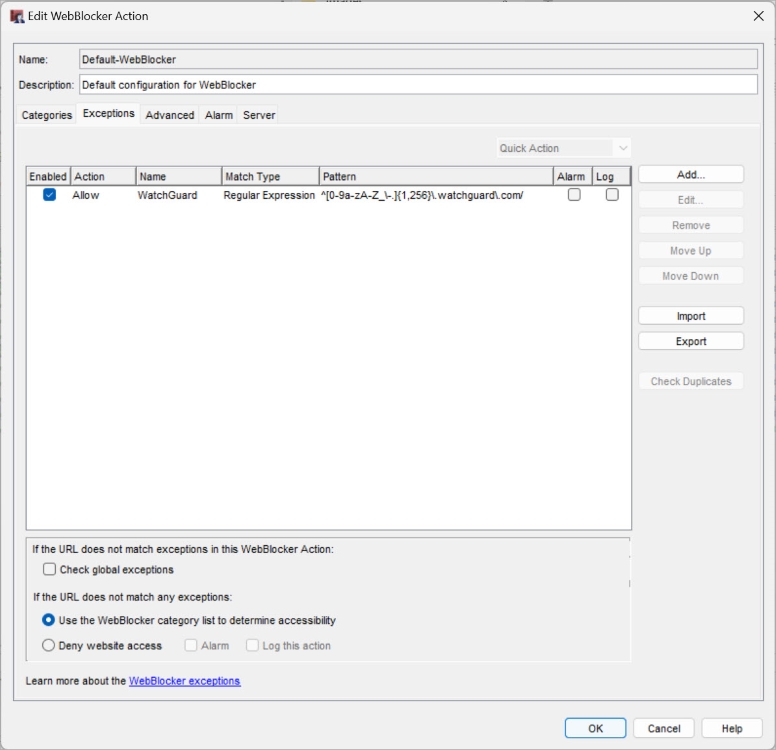Open the WebBlocker exceptions help link

click(185, 681)
